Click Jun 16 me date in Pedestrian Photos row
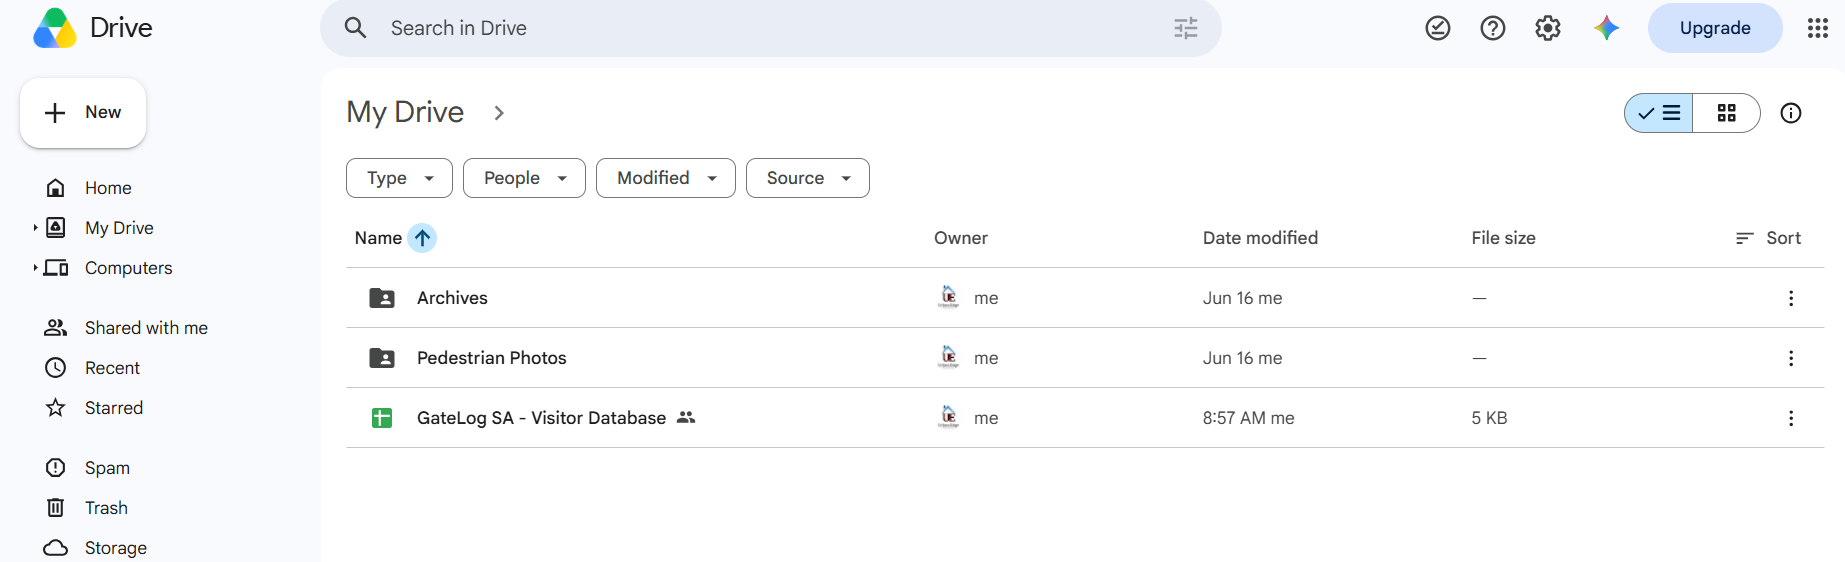The height and width of the screenshot is (562, 1845). click(x=1242, y=358)
